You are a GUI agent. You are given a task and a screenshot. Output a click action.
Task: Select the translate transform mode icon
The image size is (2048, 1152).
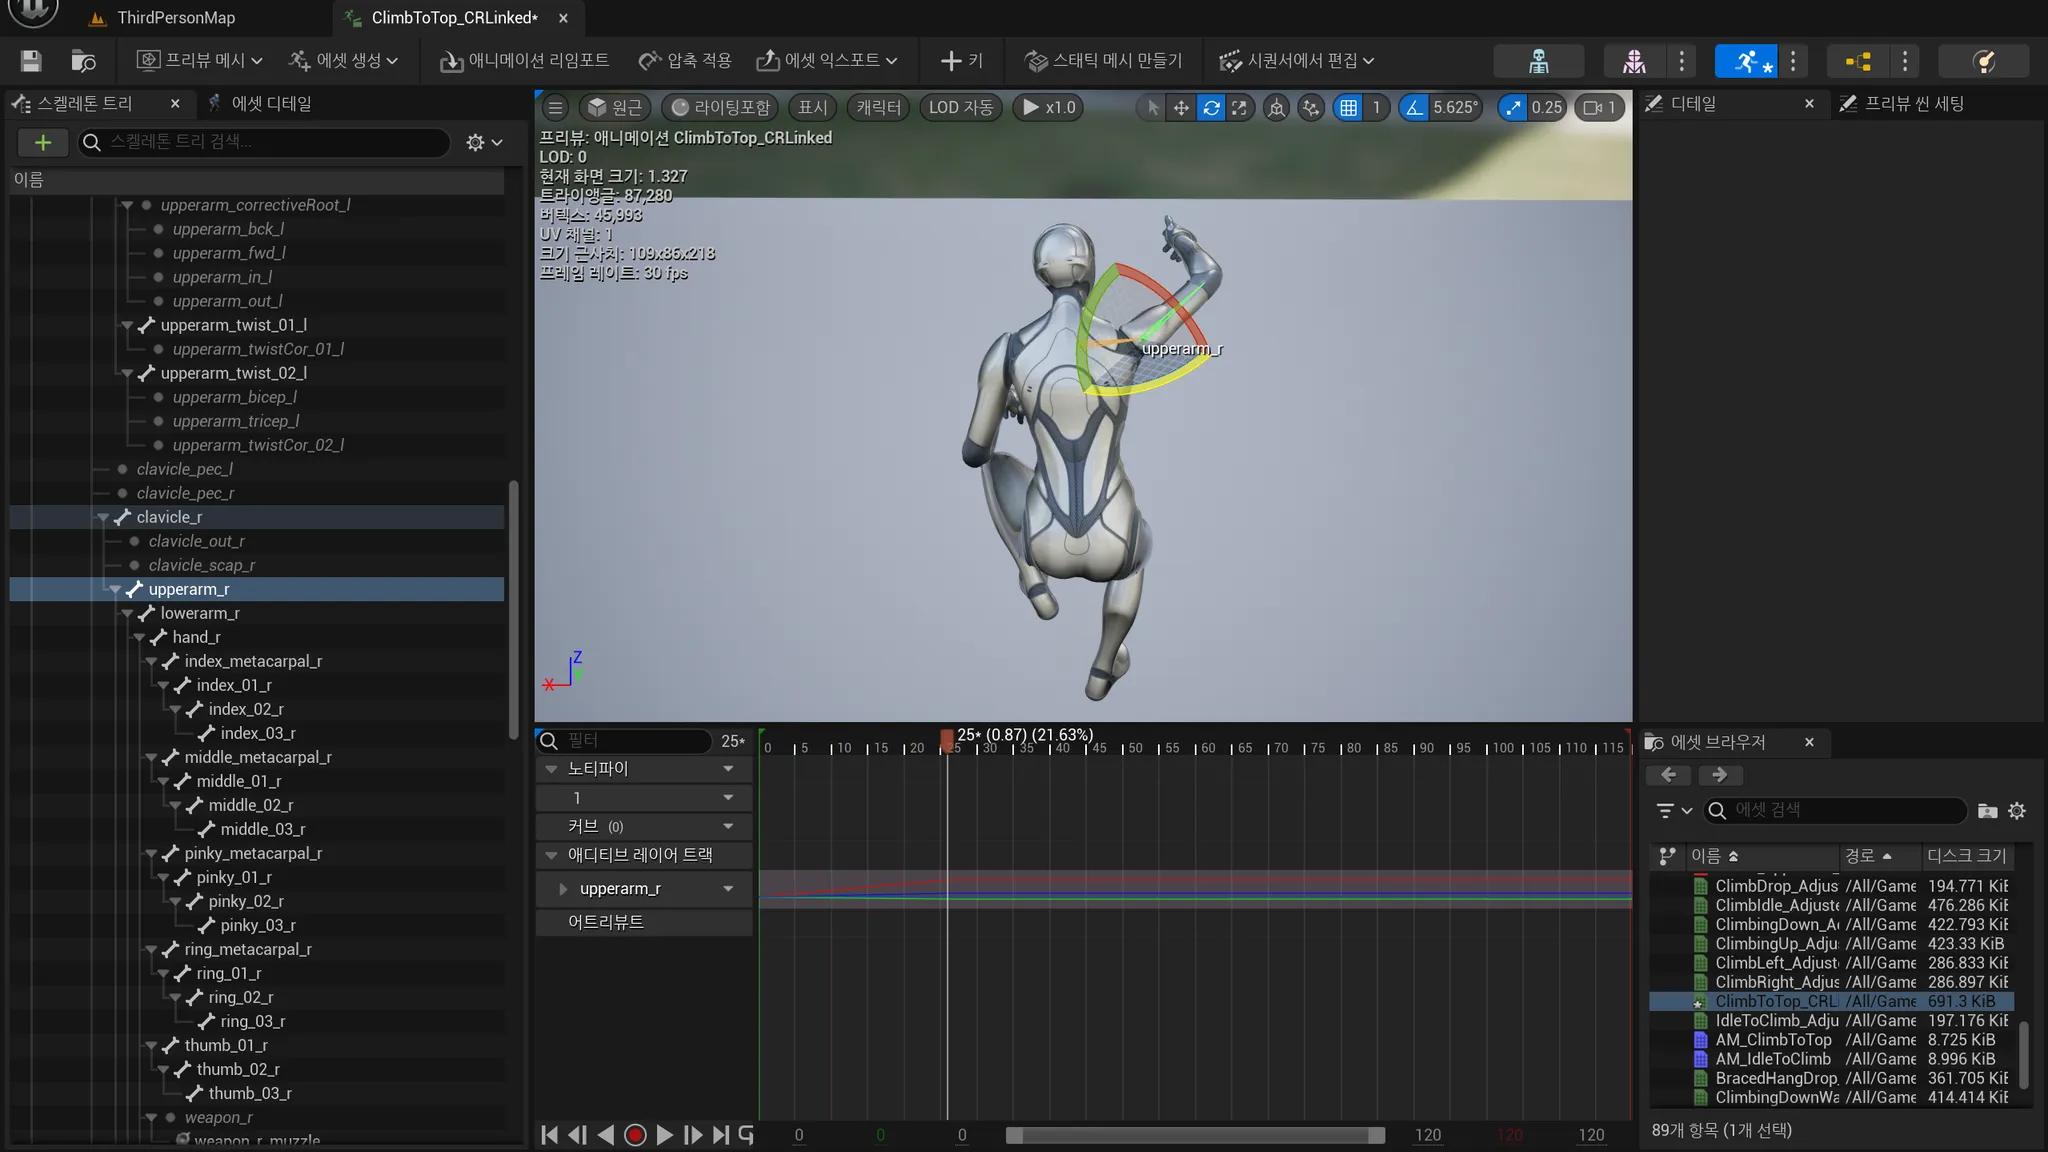point(1181,108)
